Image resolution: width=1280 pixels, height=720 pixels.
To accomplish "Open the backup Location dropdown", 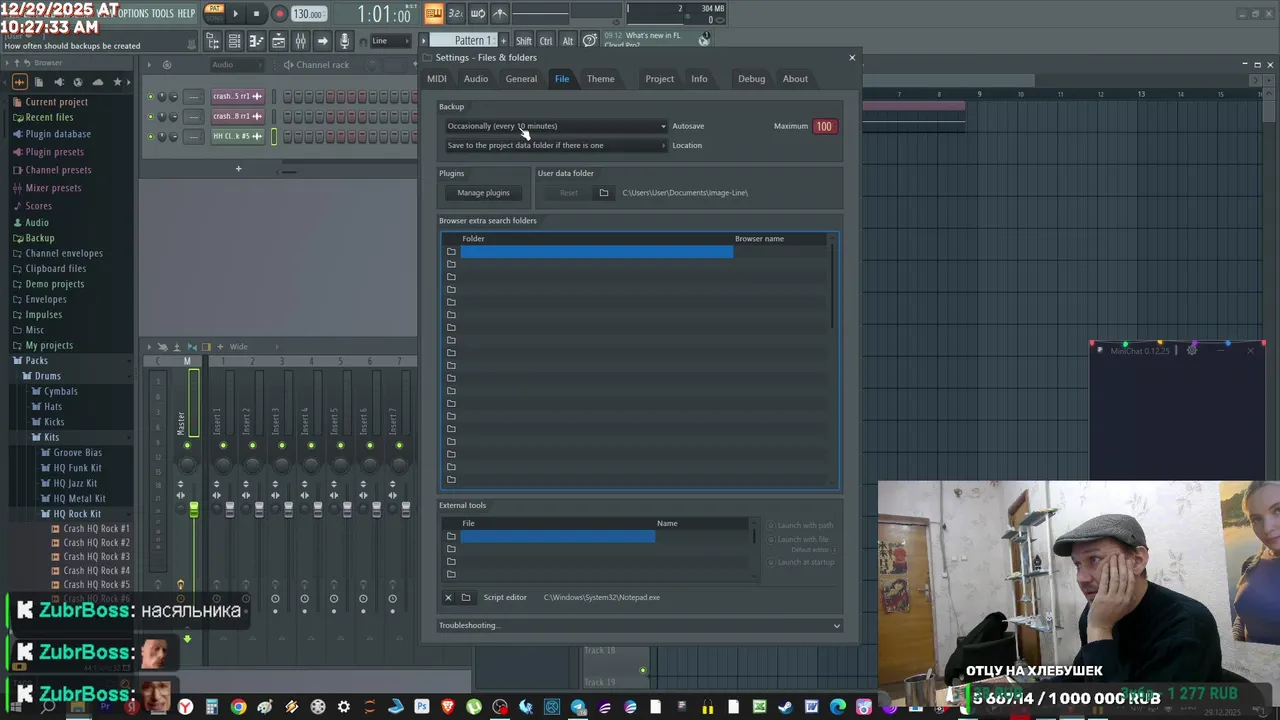I will (x=556, y=145).
